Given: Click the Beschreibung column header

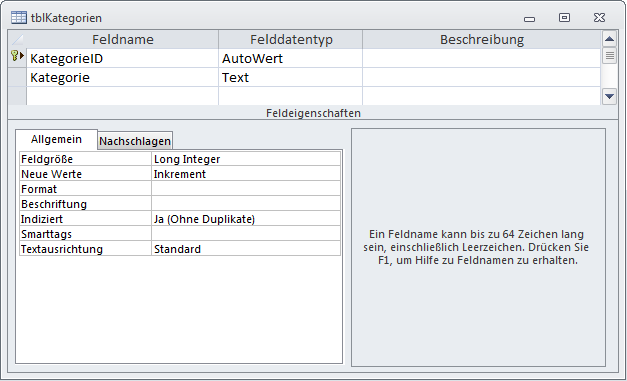Looking at the screenshot, I should point(481,39).
